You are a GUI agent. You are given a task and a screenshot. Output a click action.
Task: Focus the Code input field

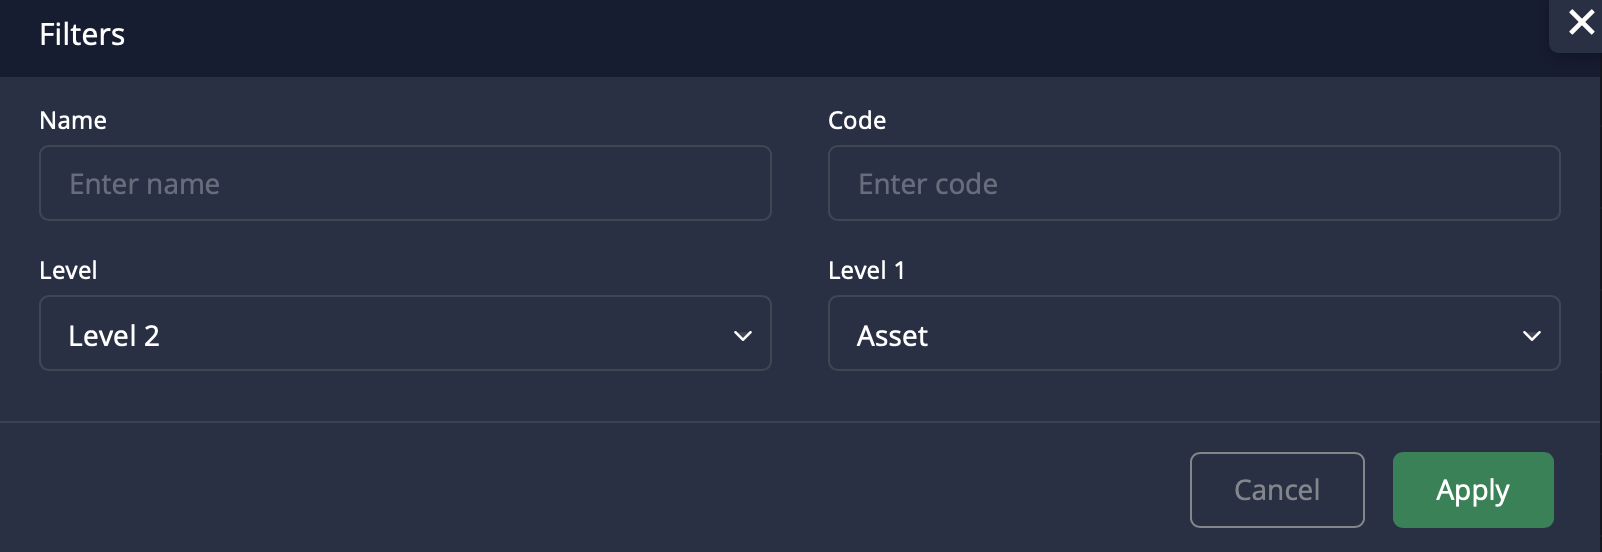coord(1193,184)
